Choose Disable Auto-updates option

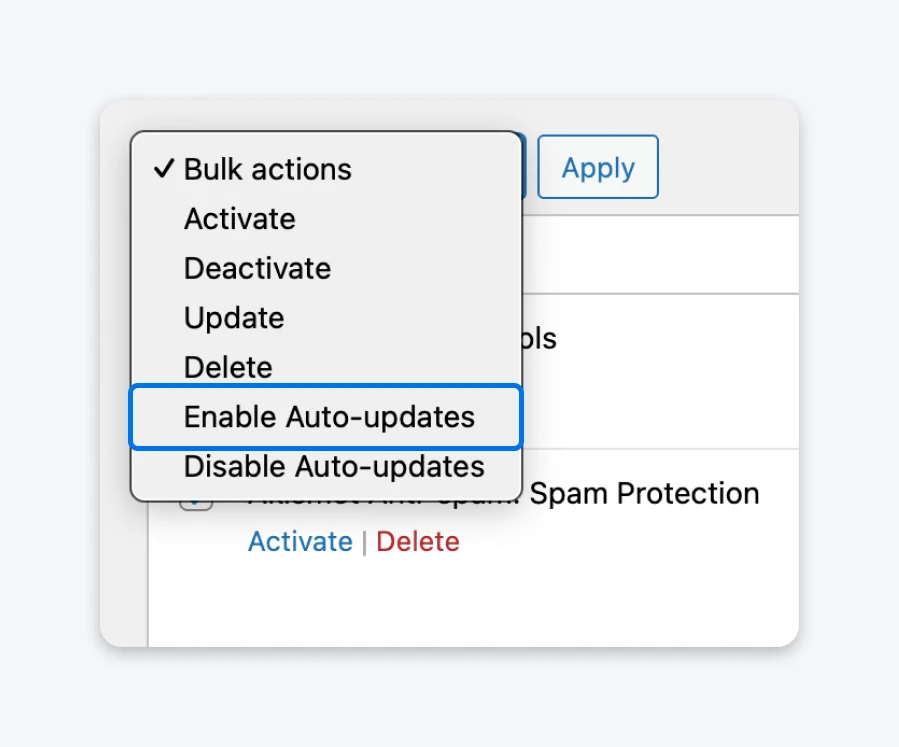click(333, 466)
